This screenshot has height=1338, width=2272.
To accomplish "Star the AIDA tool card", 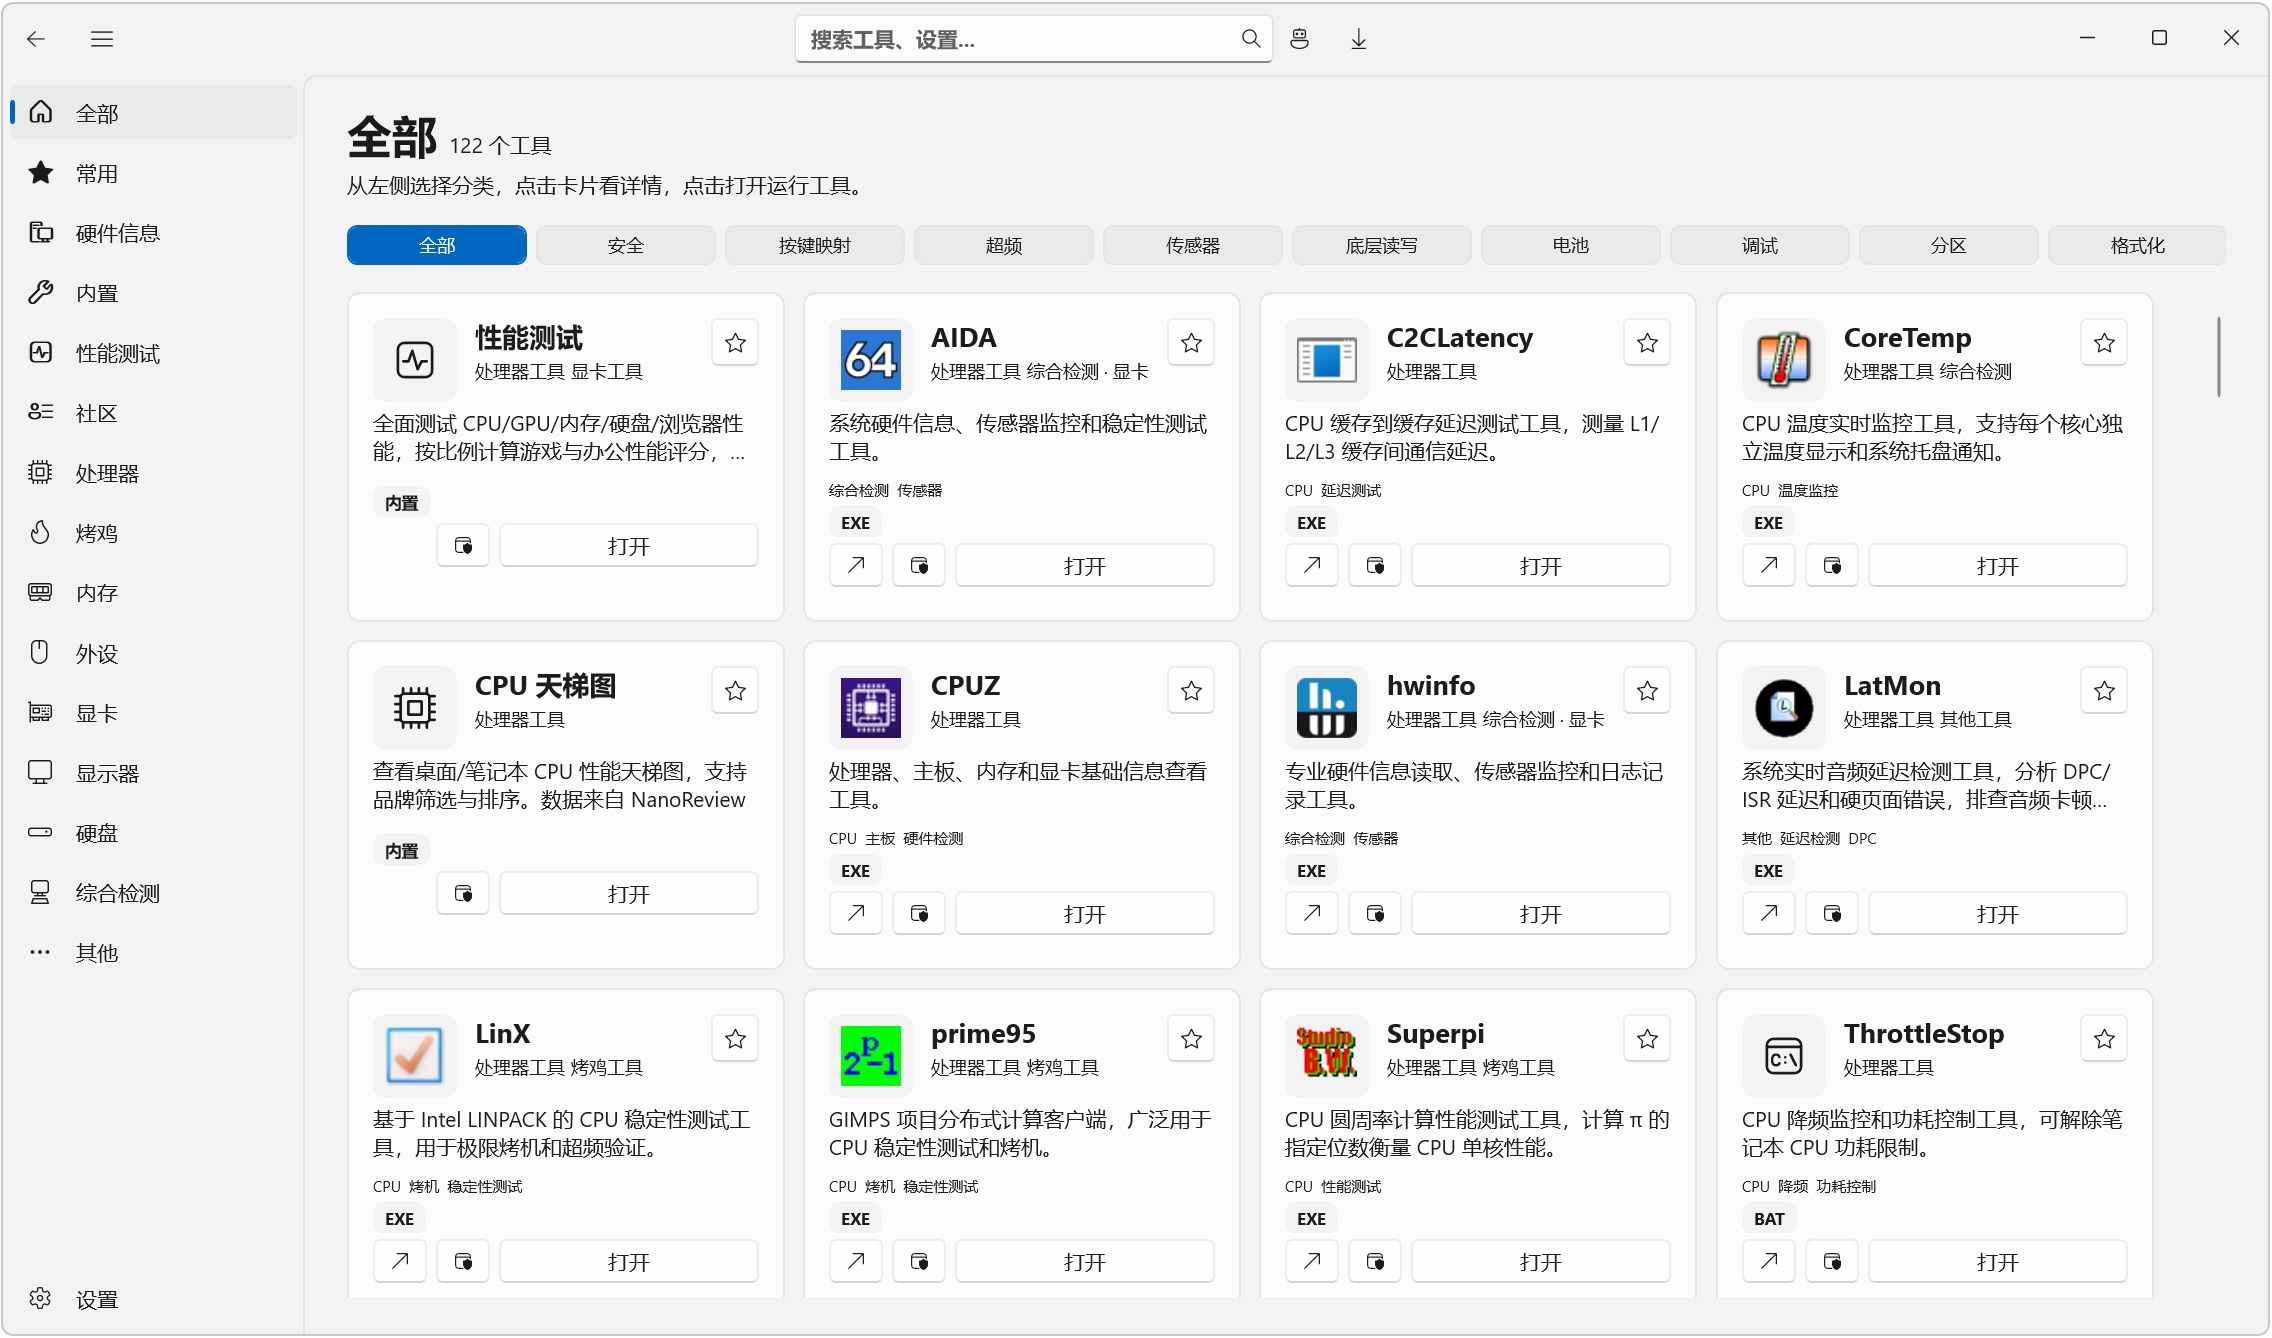I will click(x=1191, y=343).
